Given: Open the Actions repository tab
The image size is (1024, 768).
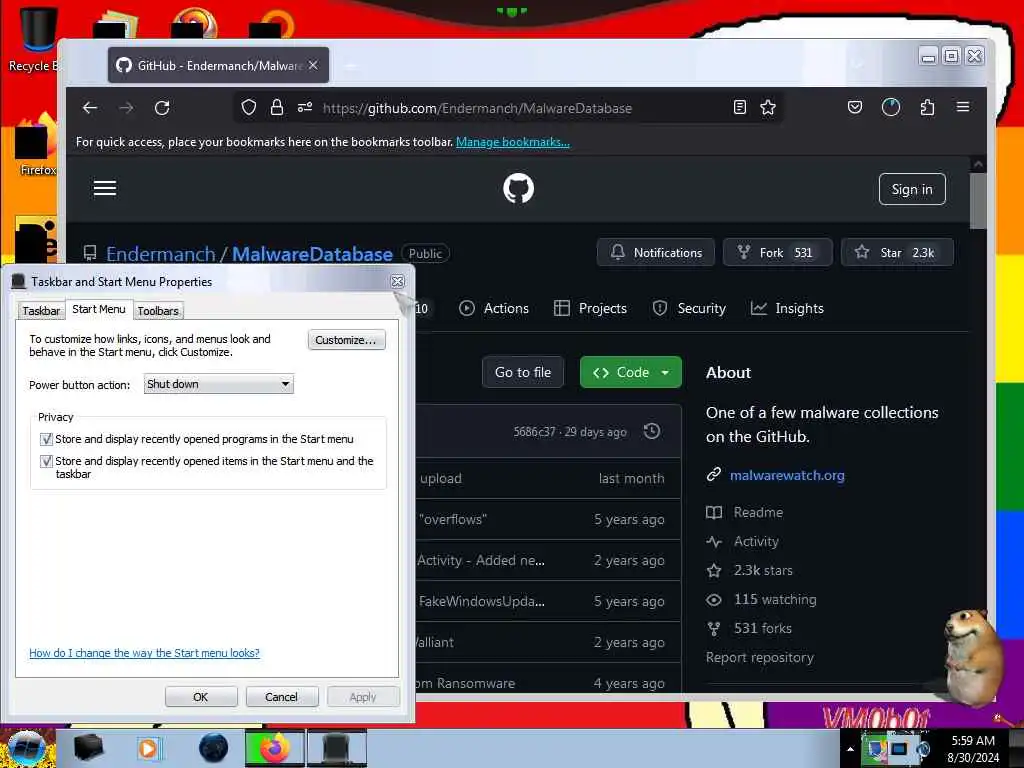Looking at the screenshot, I should (x=494, y=308).
